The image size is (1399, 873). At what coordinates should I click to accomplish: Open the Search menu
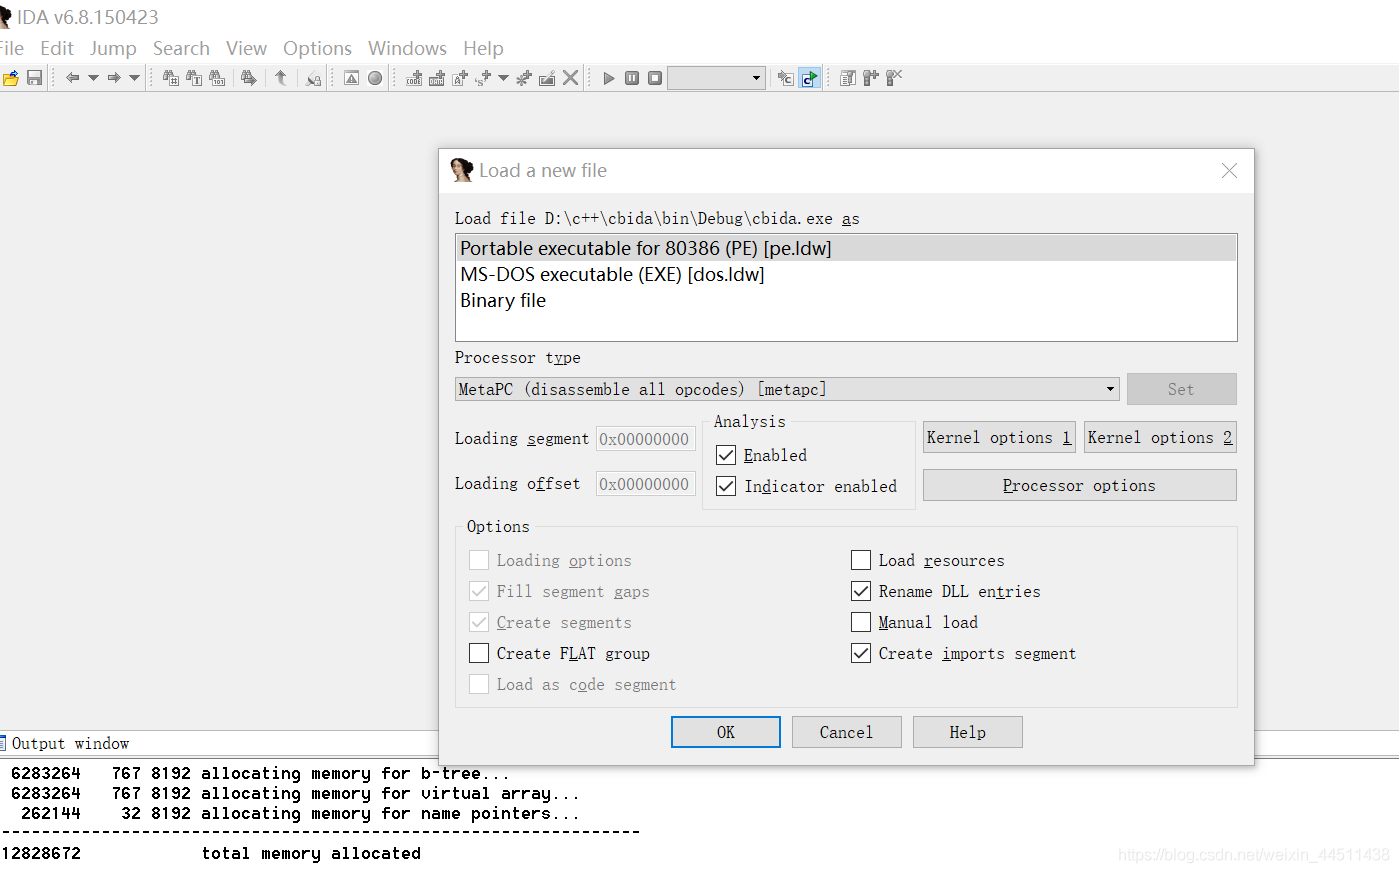coord(181,48)
